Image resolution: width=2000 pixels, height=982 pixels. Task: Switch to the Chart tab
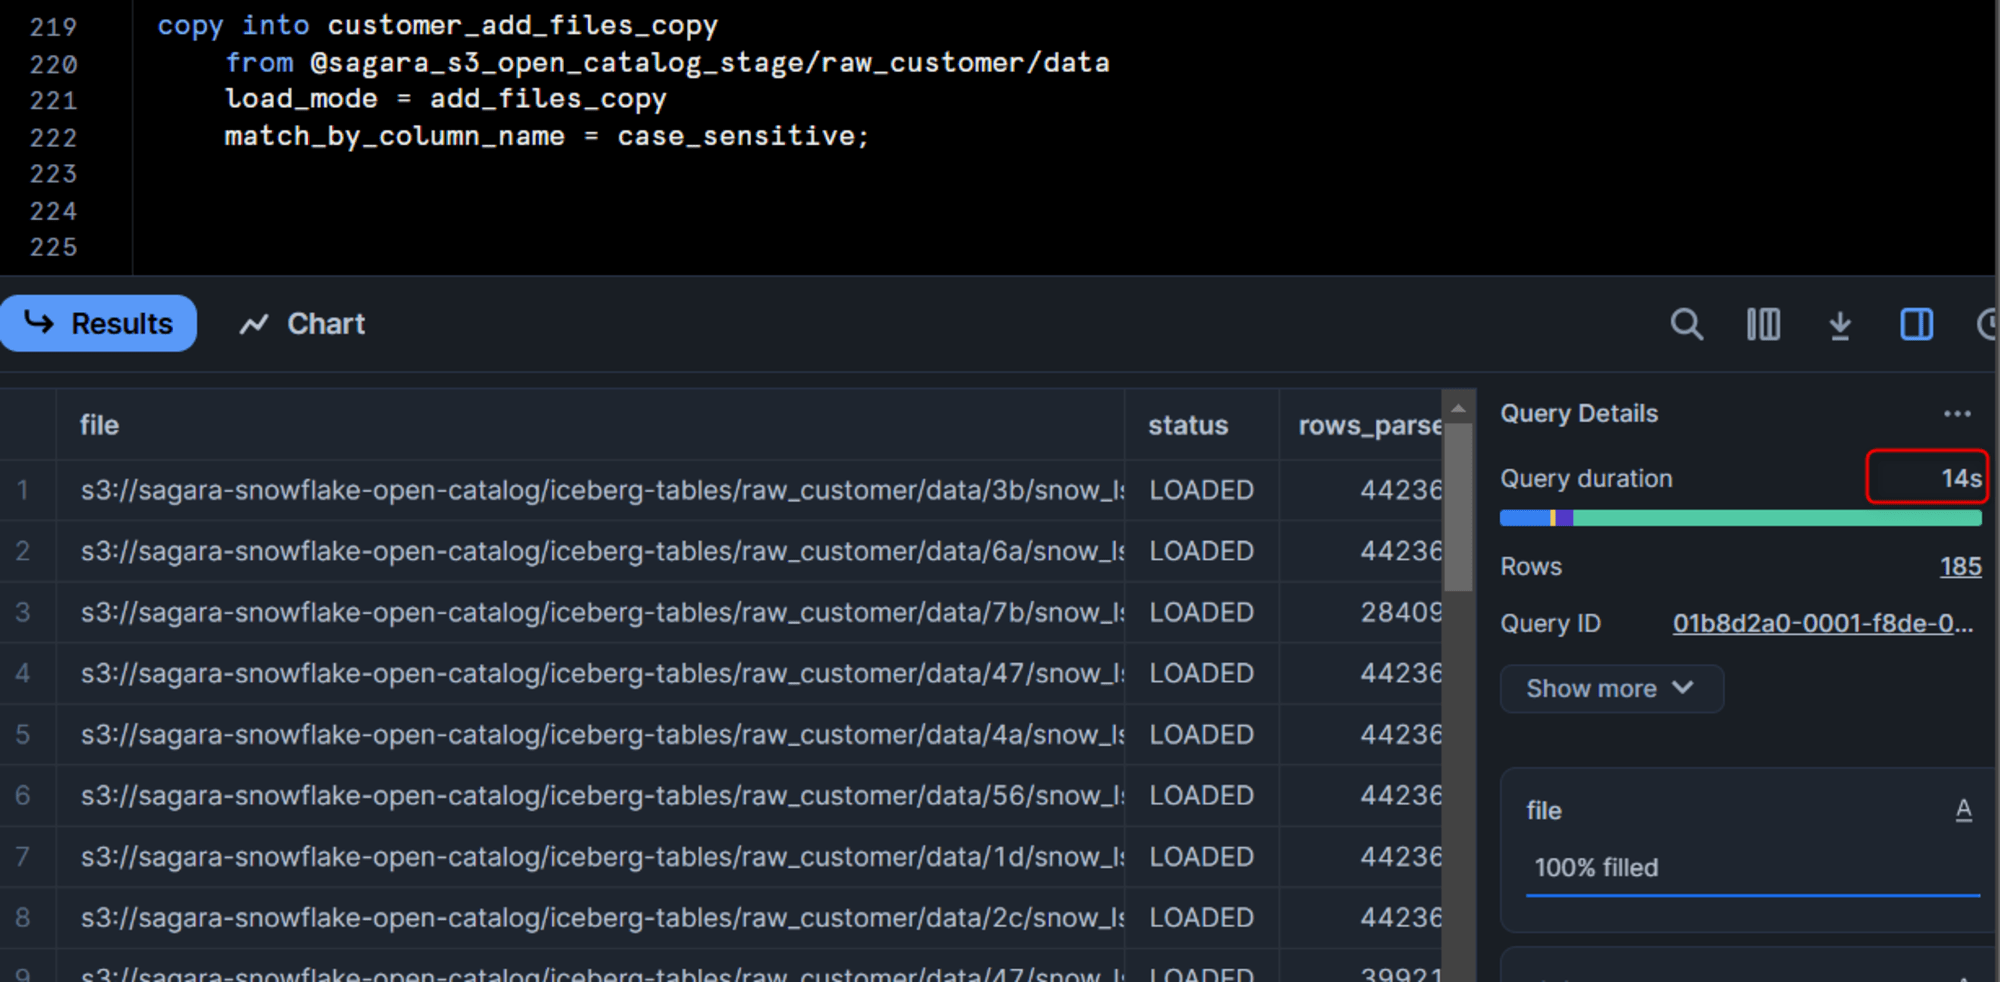pyautogui.click(x=302, y=324)
